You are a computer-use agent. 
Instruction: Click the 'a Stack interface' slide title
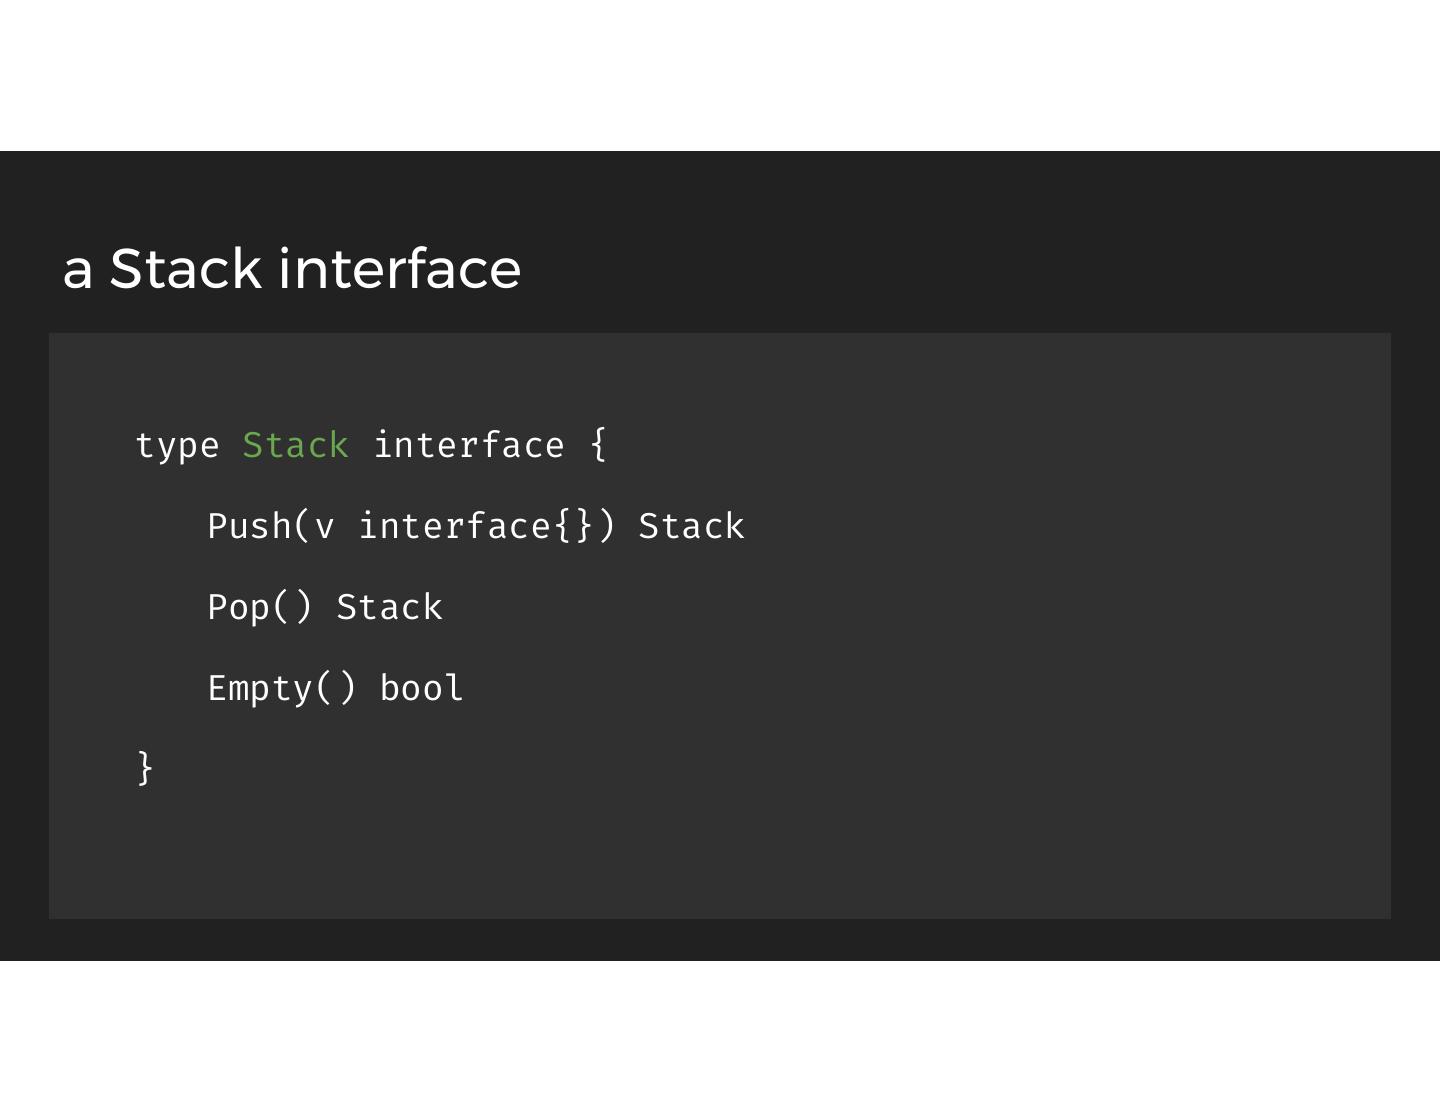(x=291, y=269)
